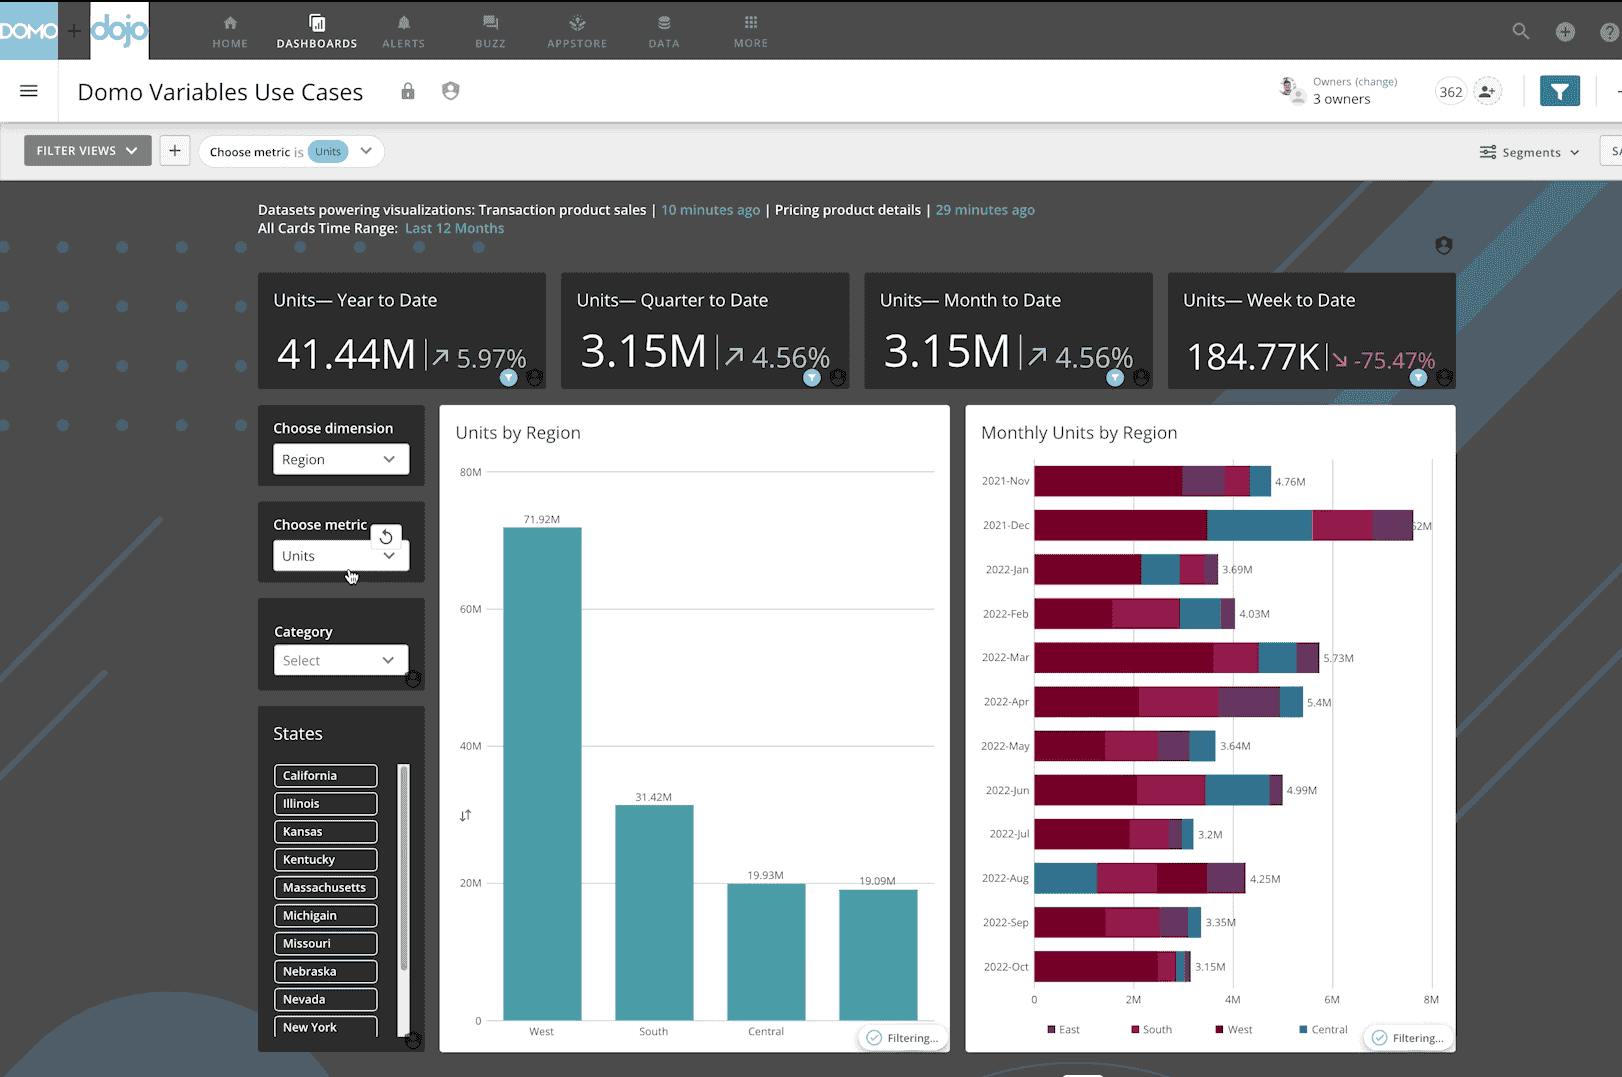
Task: Toggle the Michigain state filter
Action: coord(326,916)
